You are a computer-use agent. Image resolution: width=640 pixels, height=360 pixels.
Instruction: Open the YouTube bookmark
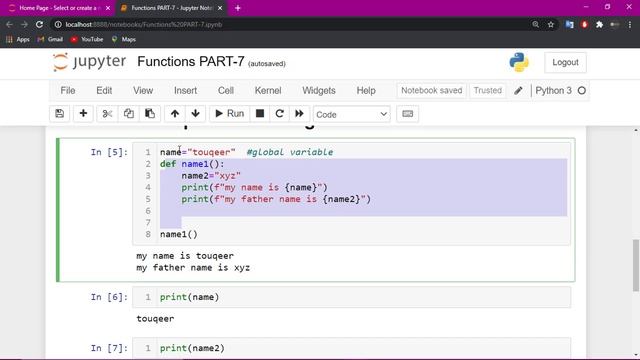click(x=87, y=39)
